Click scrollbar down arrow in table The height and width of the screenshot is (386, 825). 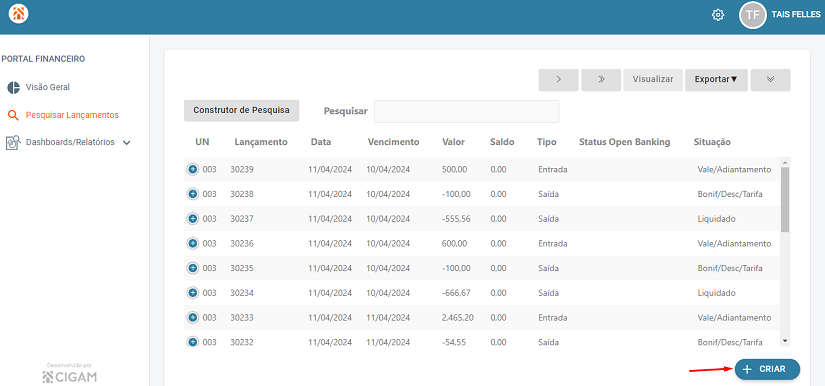click(x=786, y=341)
